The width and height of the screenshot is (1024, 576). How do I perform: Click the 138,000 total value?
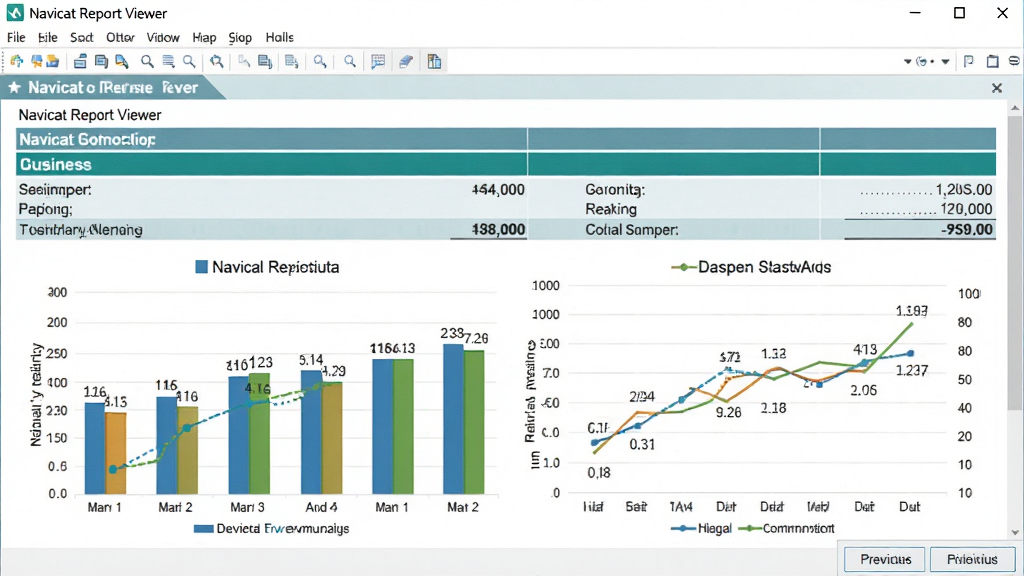coord(498,229)
